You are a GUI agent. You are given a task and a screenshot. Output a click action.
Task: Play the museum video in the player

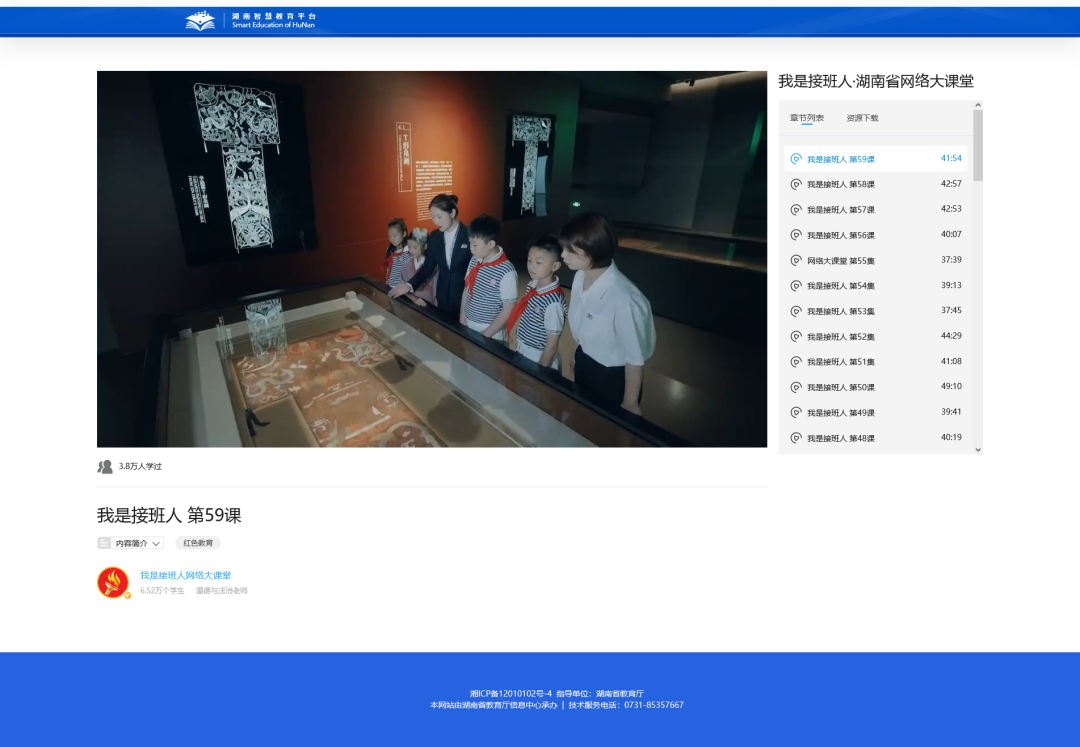pos(432,259)
